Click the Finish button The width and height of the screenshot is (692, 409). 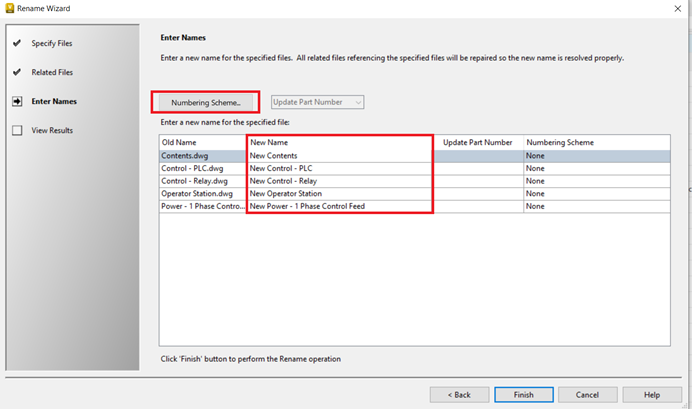(x=524, y=395)
